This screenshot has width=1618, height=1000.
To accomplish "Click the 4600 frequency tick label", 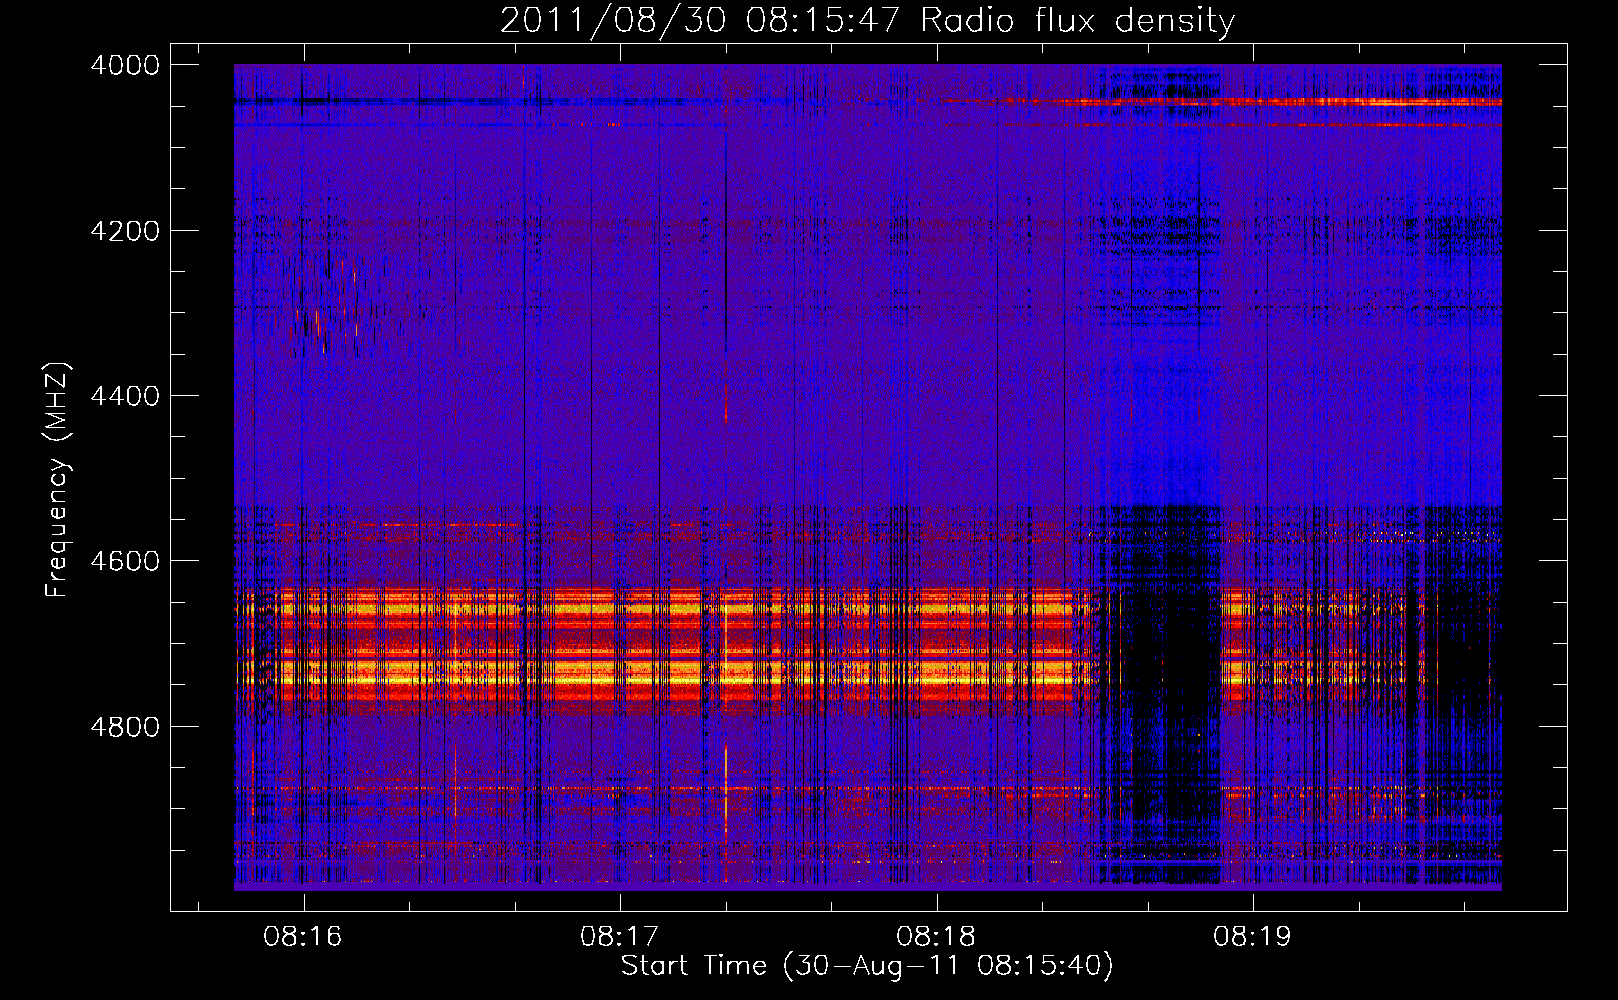I will [125, 561].
